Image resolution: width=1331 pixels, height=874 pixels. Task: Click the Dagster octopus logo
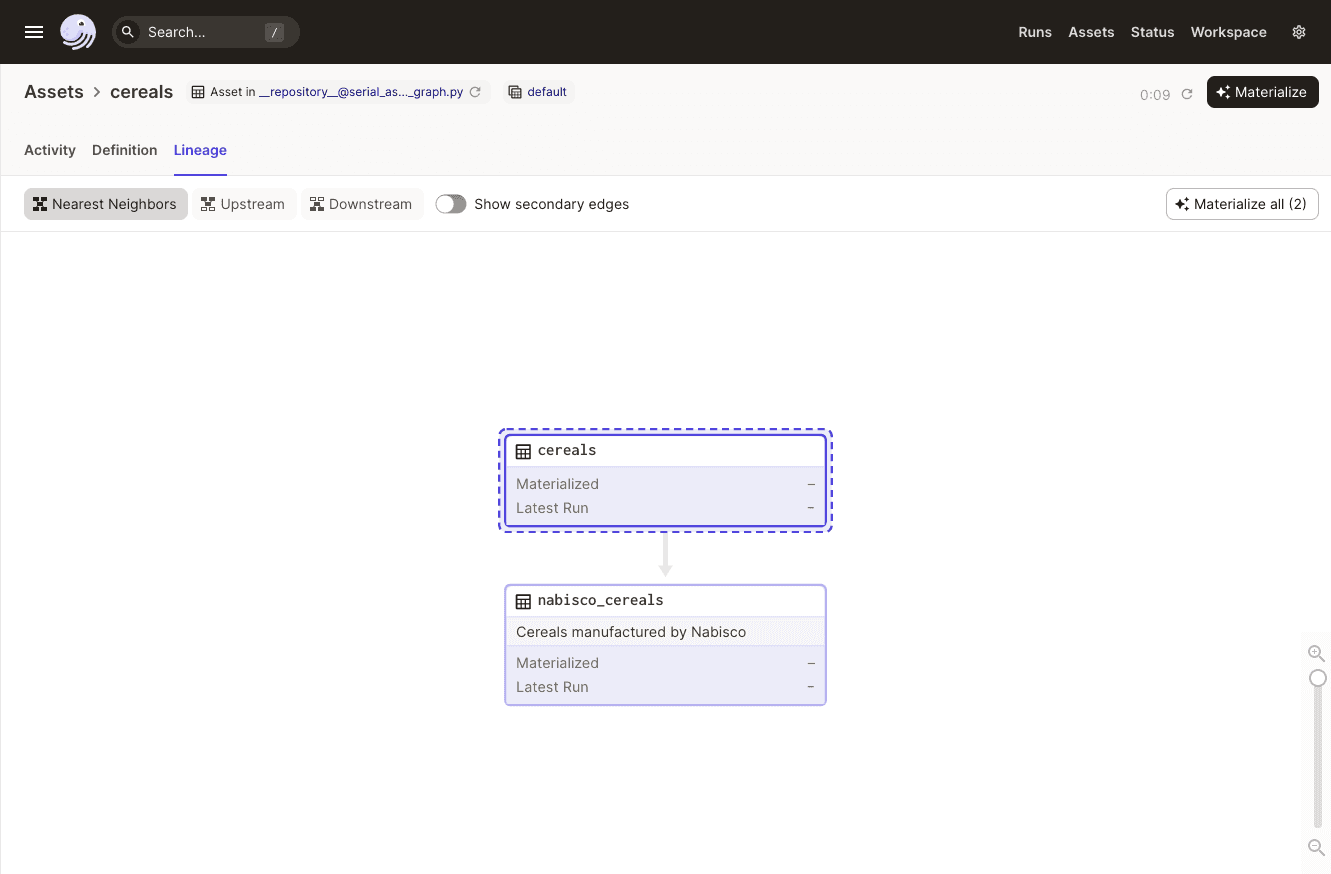point(78,32)
